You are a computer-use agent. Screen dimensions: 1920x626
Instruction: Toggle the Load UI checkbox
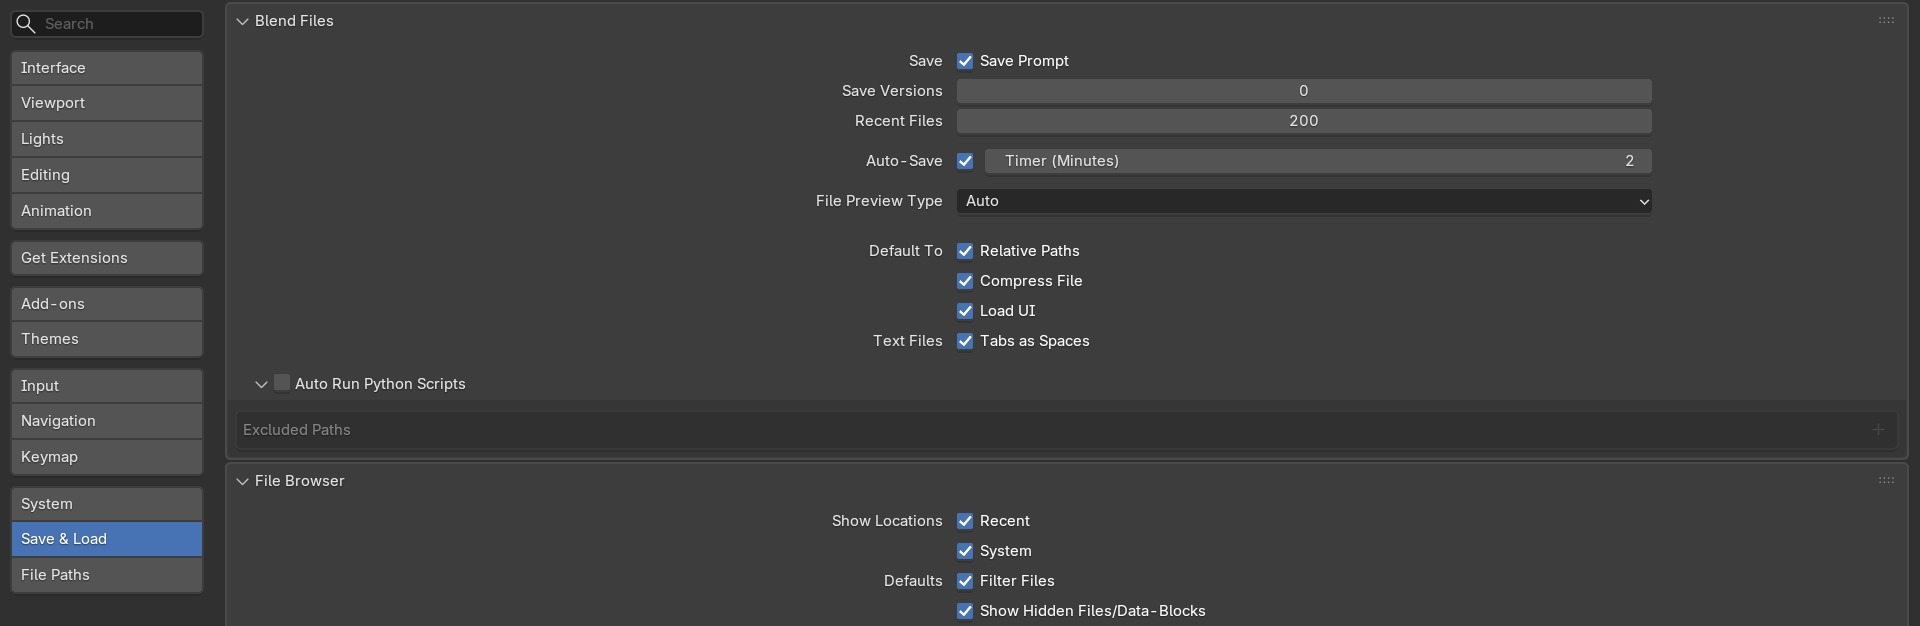click(965, 311)
